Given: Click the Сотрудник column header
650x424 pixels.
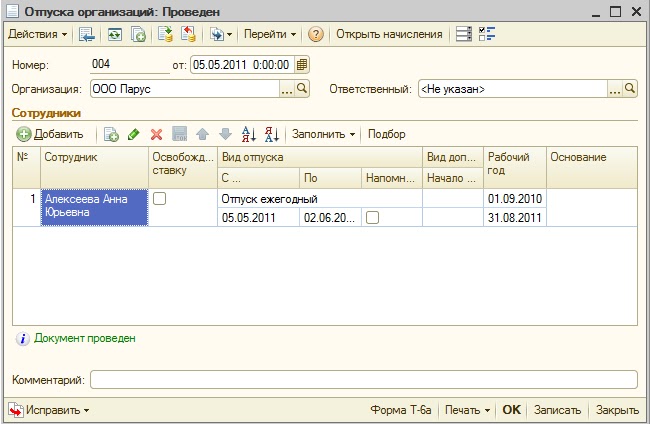Looking at the screenshot, I should click(x=95, y=167).
